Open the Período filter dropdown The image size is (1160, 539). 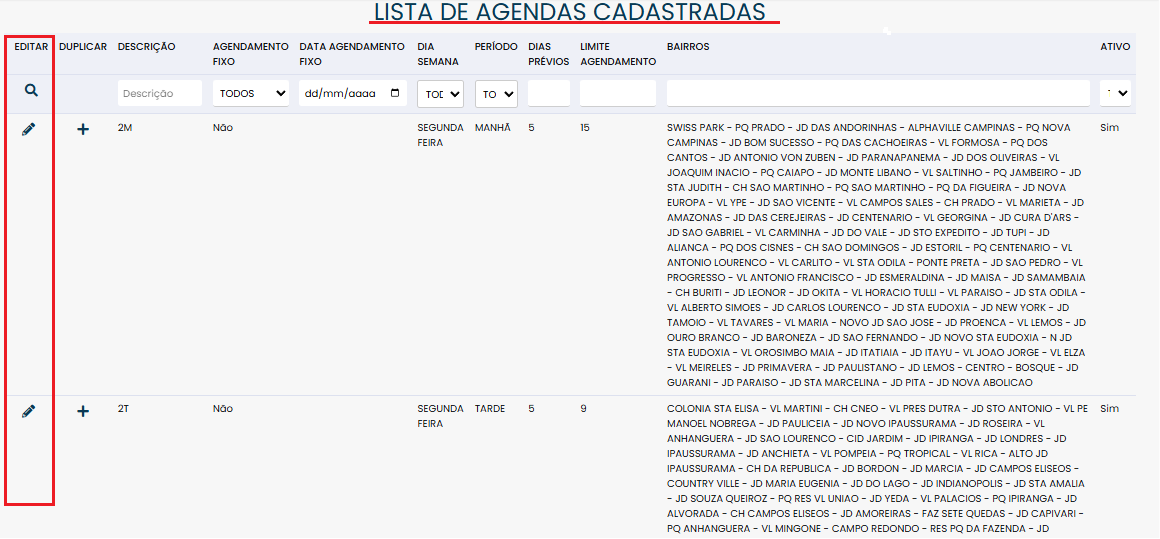[x=496, y=93]
